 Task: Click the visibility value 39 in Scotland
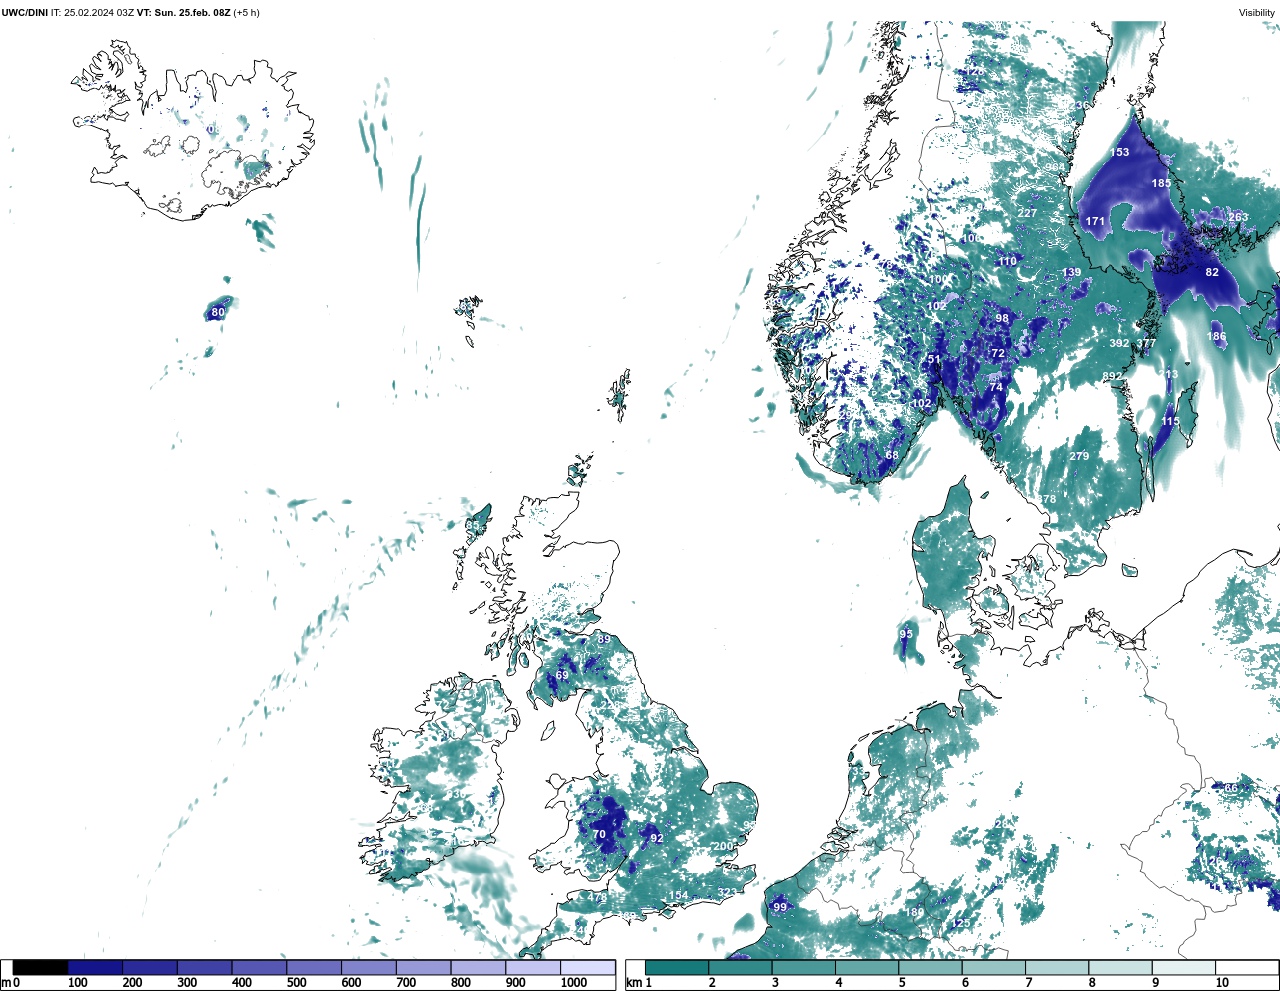pyautogui.click(x=604, y=639)
